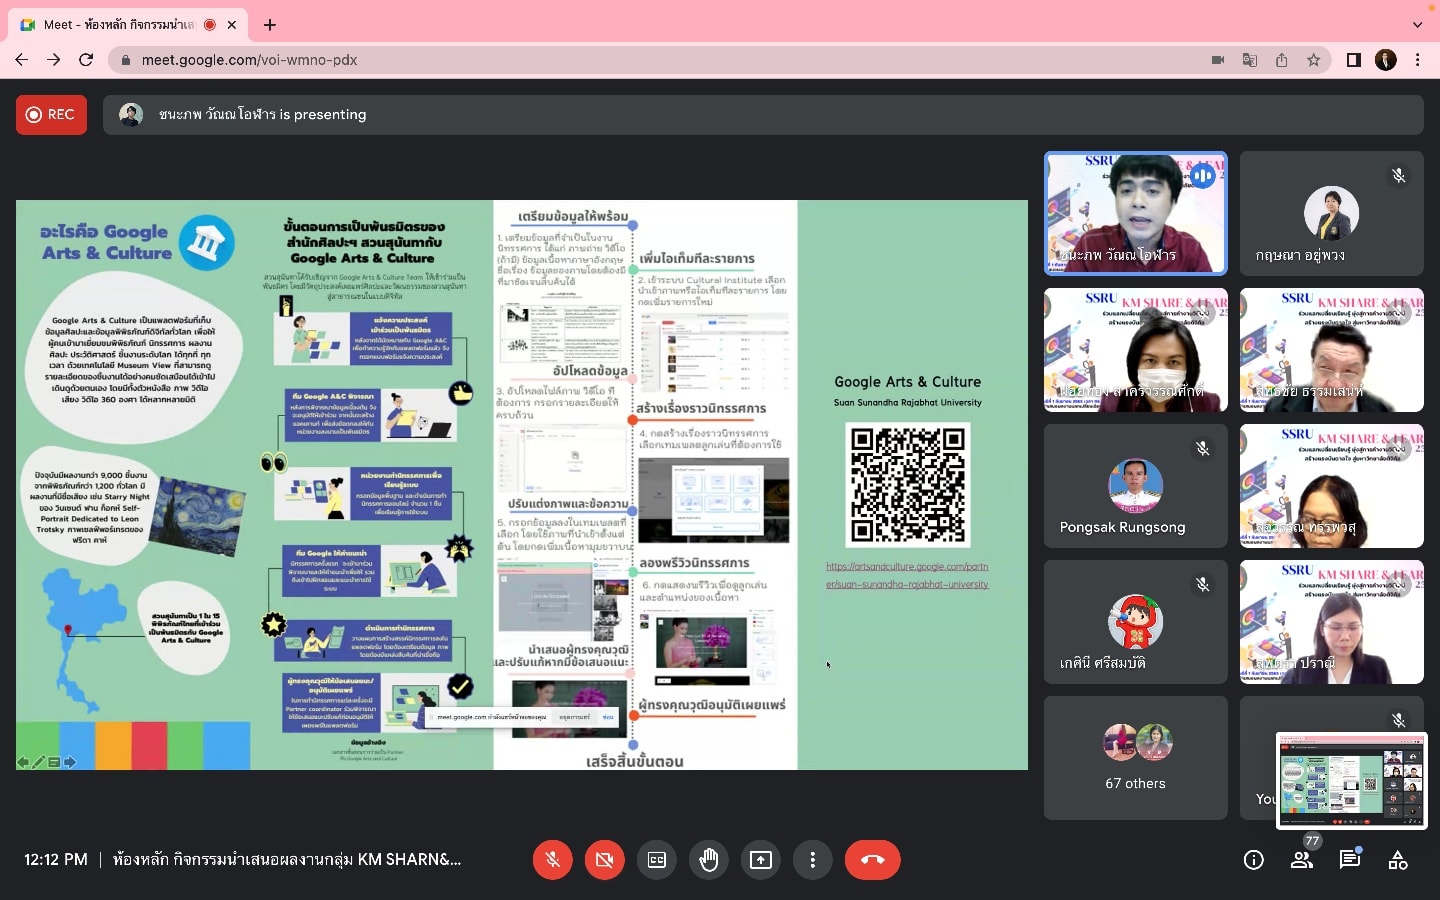Image resolution: width=1440 pixels, height=900 pixels.
Task: Toggle closed captions on
Action: (657, 860)
